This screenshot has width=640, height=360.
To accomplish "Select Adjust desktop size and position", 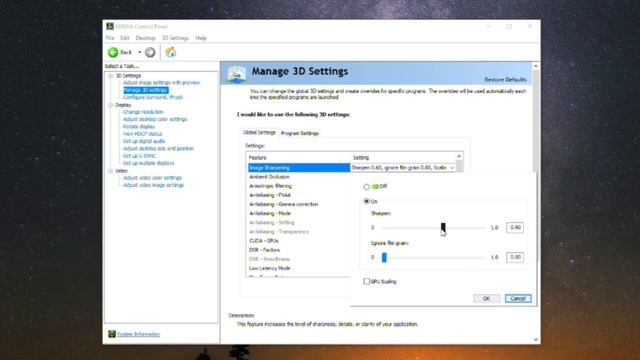I will pos(158,149).
